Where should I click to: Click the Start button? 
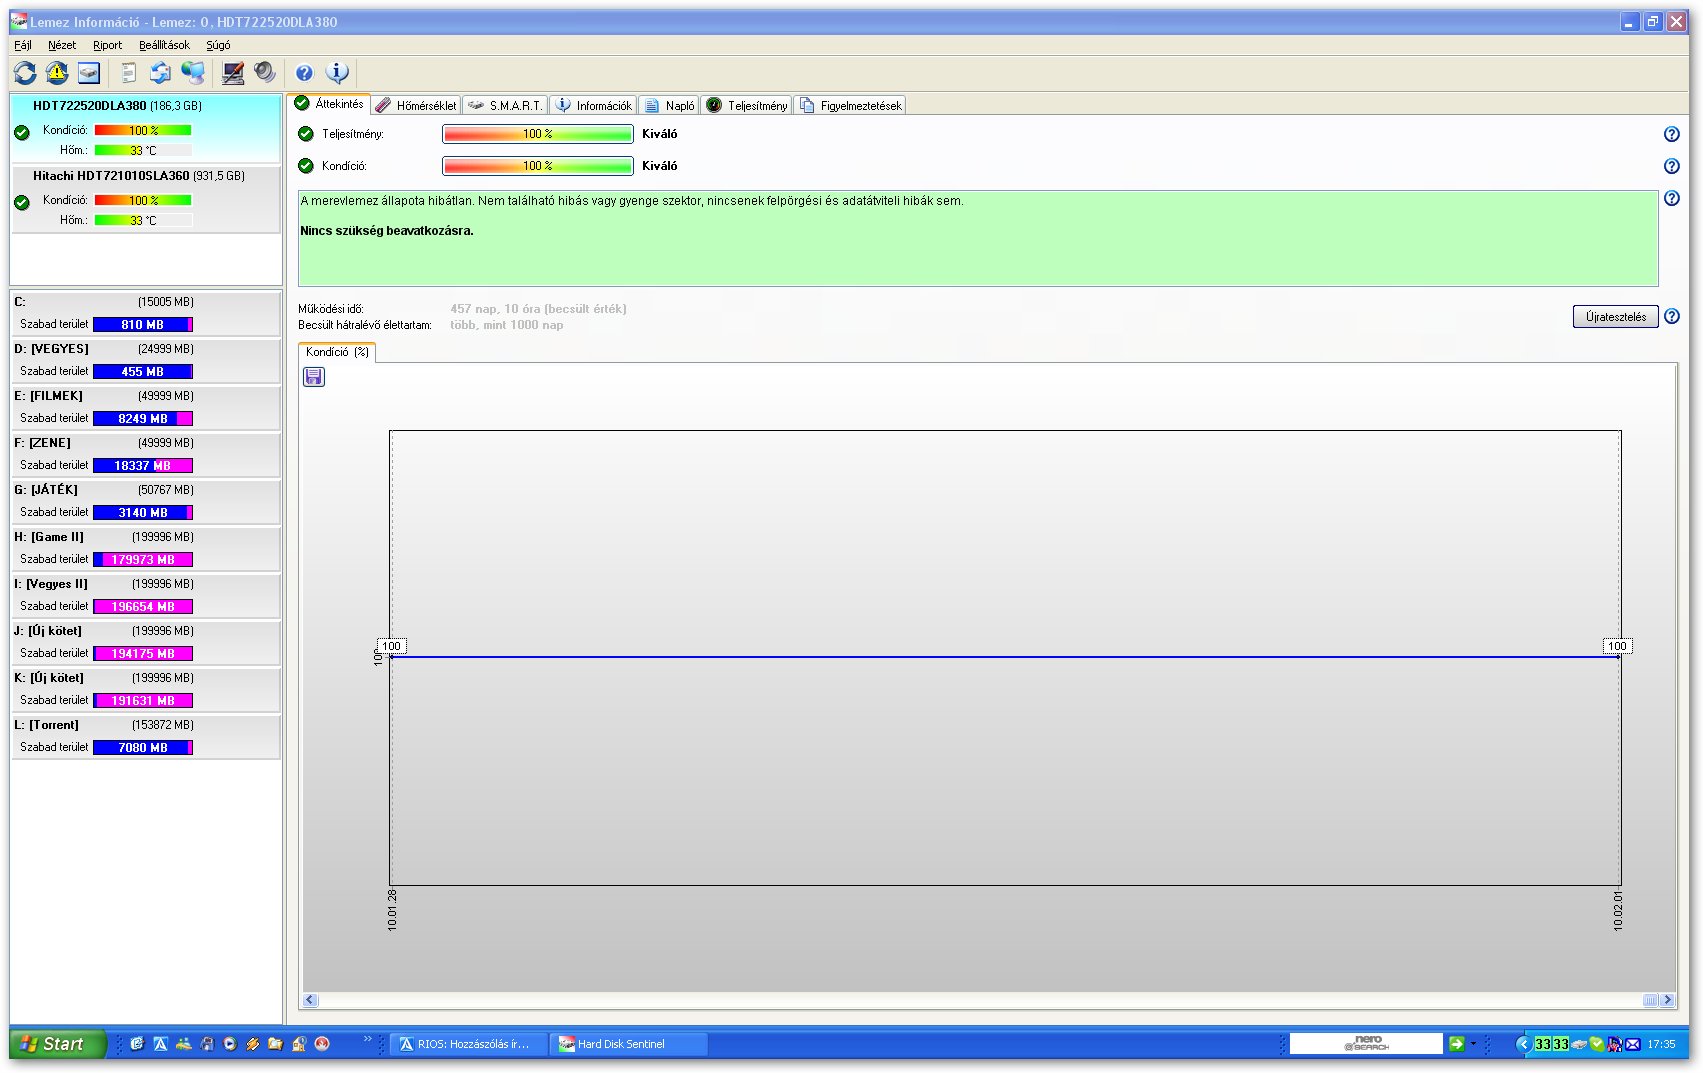click(x=57, y=1044)
